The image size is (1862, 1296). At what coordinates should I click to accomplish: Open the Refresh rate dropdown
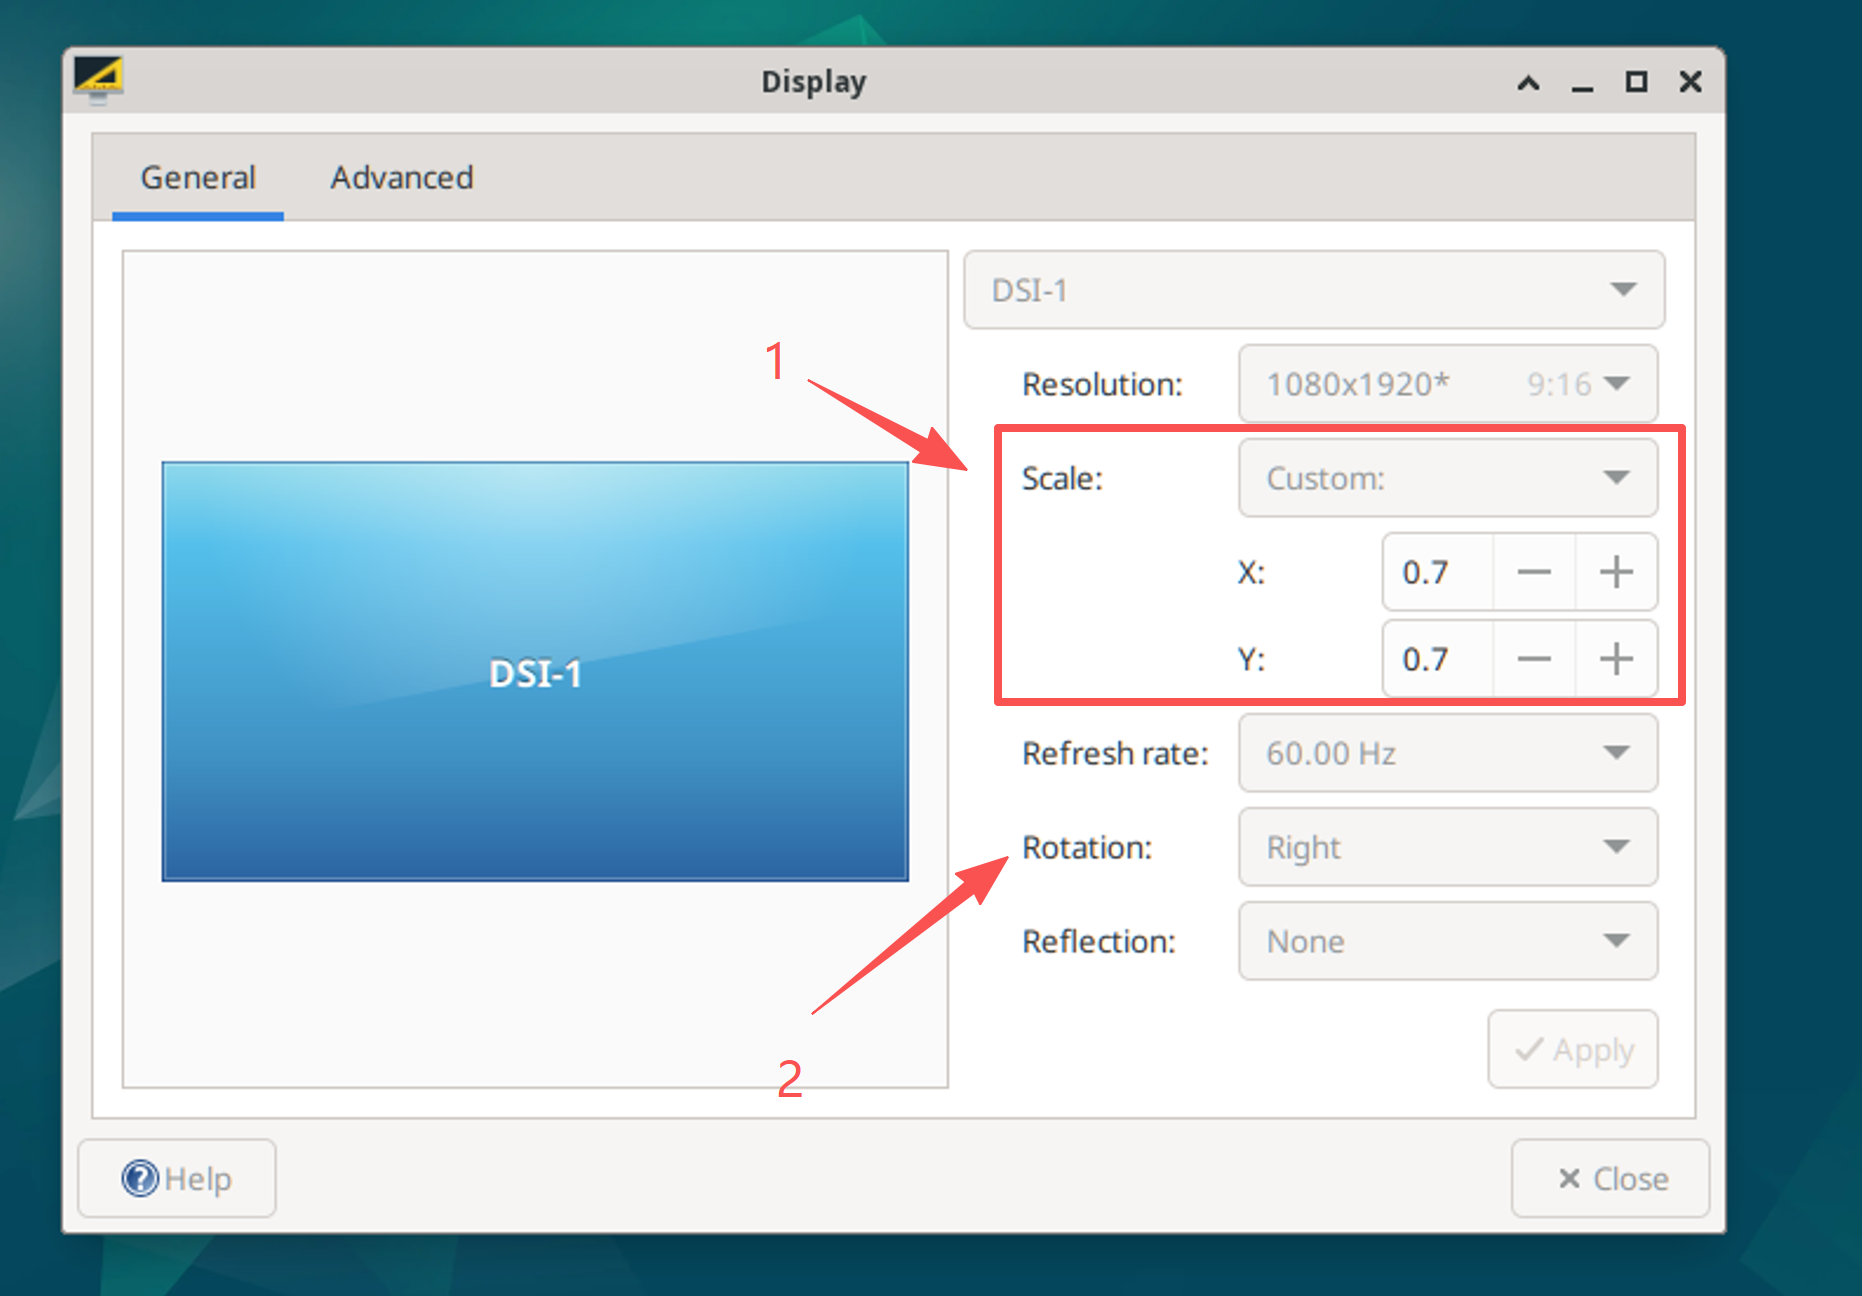(1447, 753)
